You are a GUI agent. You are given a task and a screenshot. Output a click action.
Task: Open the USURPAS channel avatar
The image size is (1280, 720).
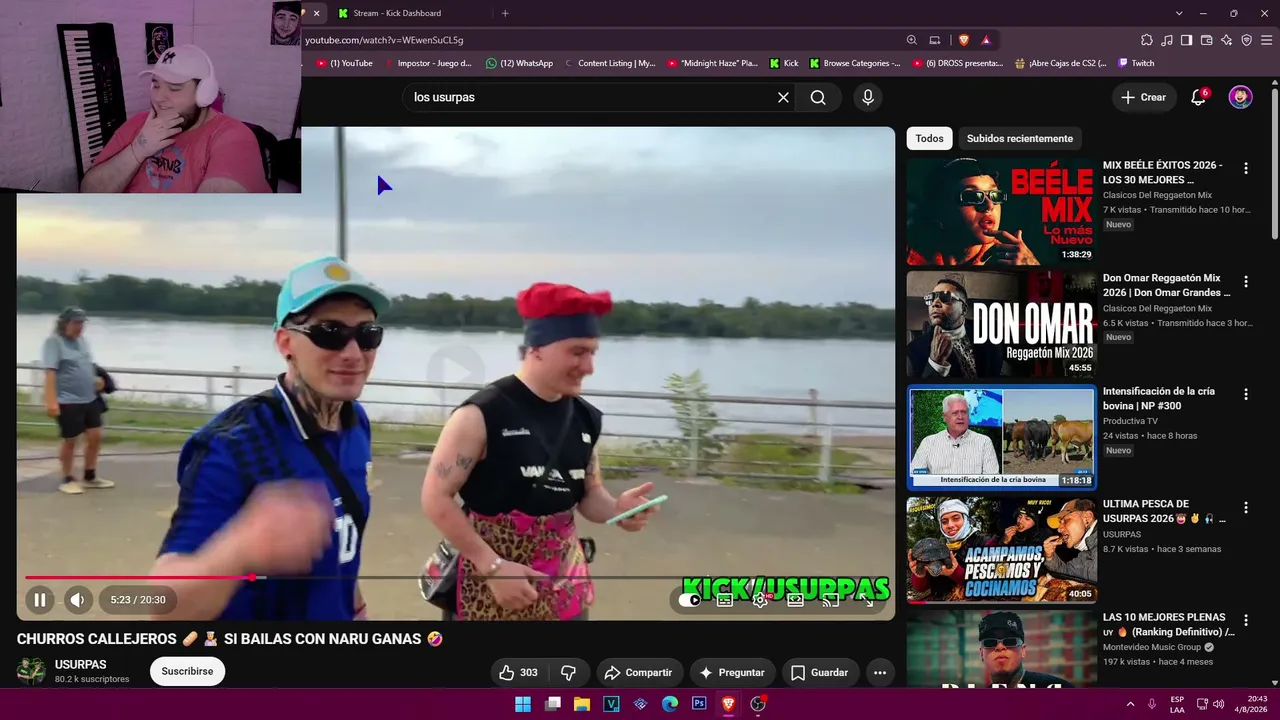31,671
